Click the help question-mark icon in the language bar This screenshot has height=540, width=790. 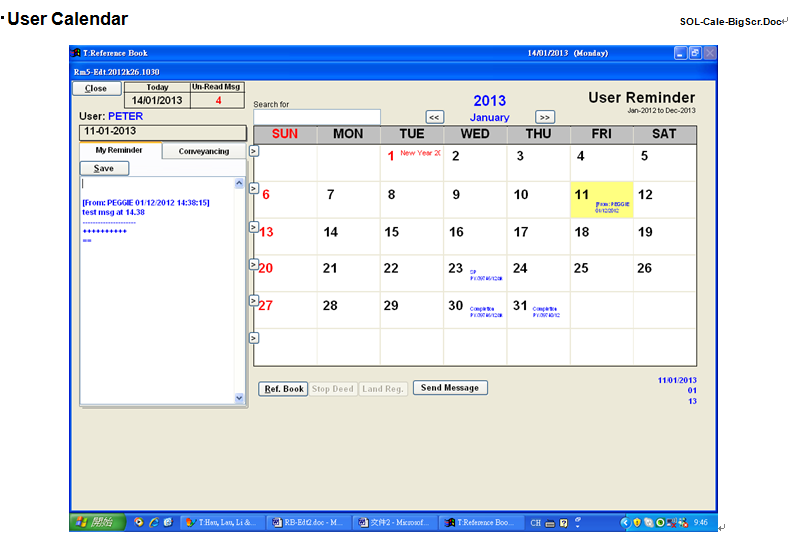click(x=564, y=523)
